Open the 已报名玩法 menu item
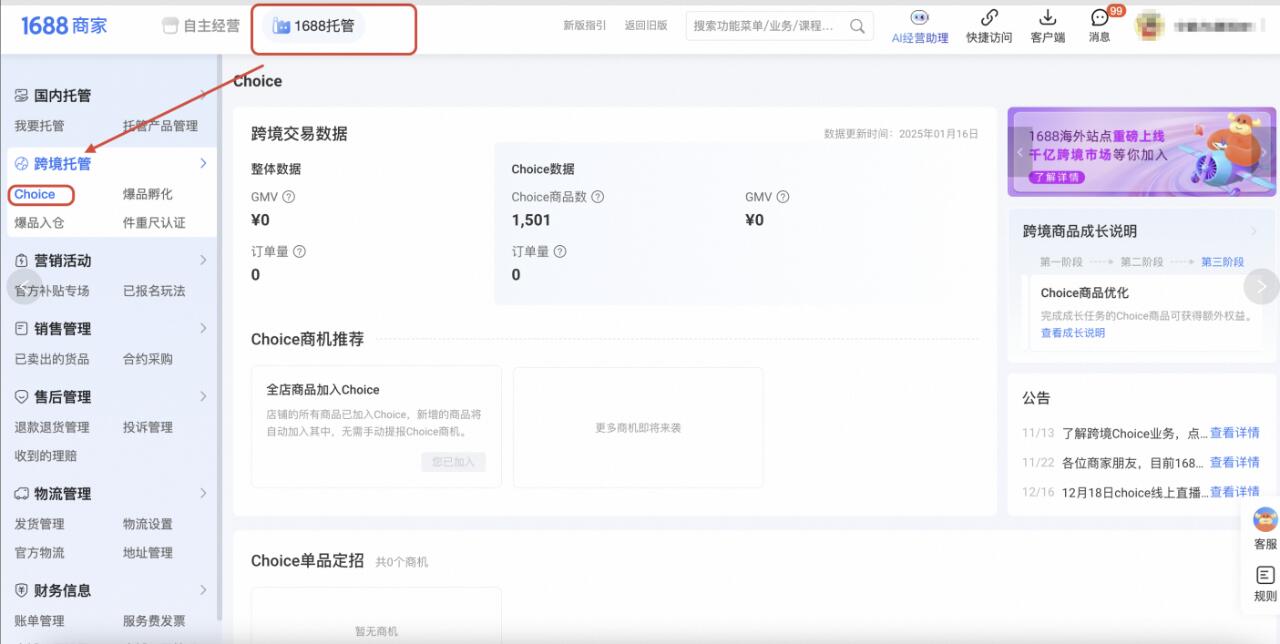This screenshot has width=1280, height=644. [154, 291]
